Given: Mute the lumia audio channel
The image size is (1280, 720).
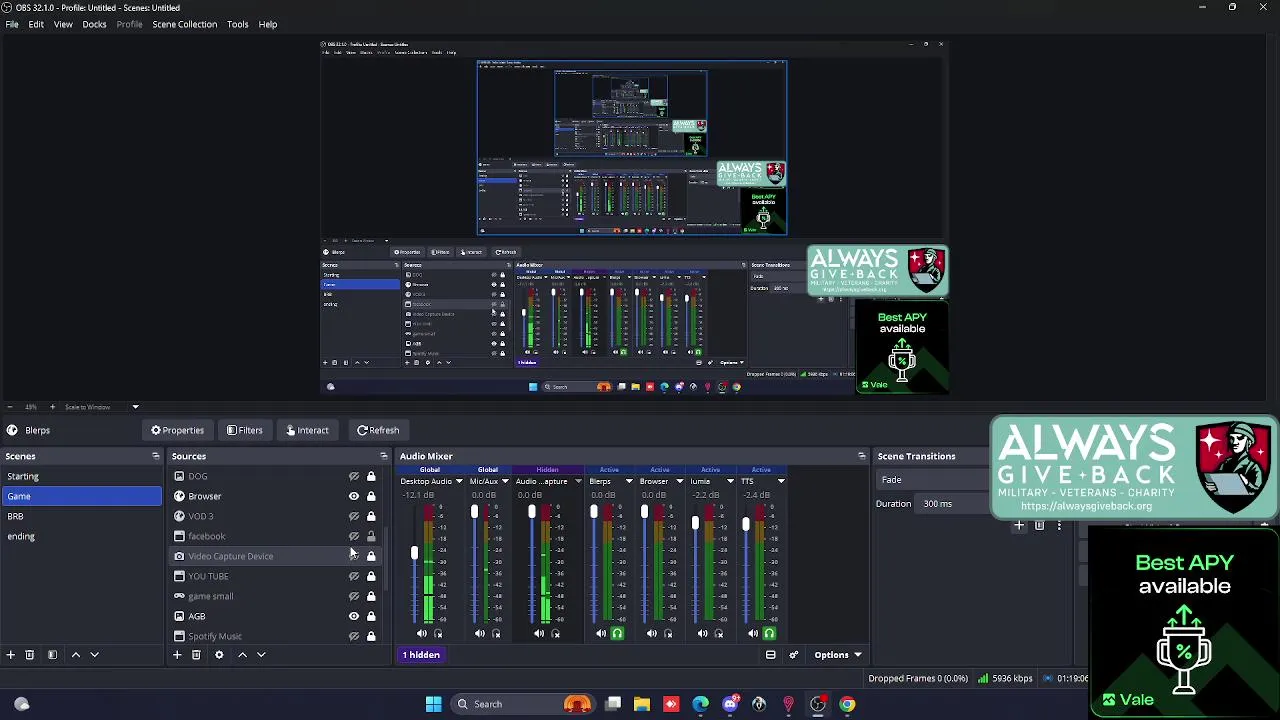Looking at the screenshot, I should (x=702, y=633).
